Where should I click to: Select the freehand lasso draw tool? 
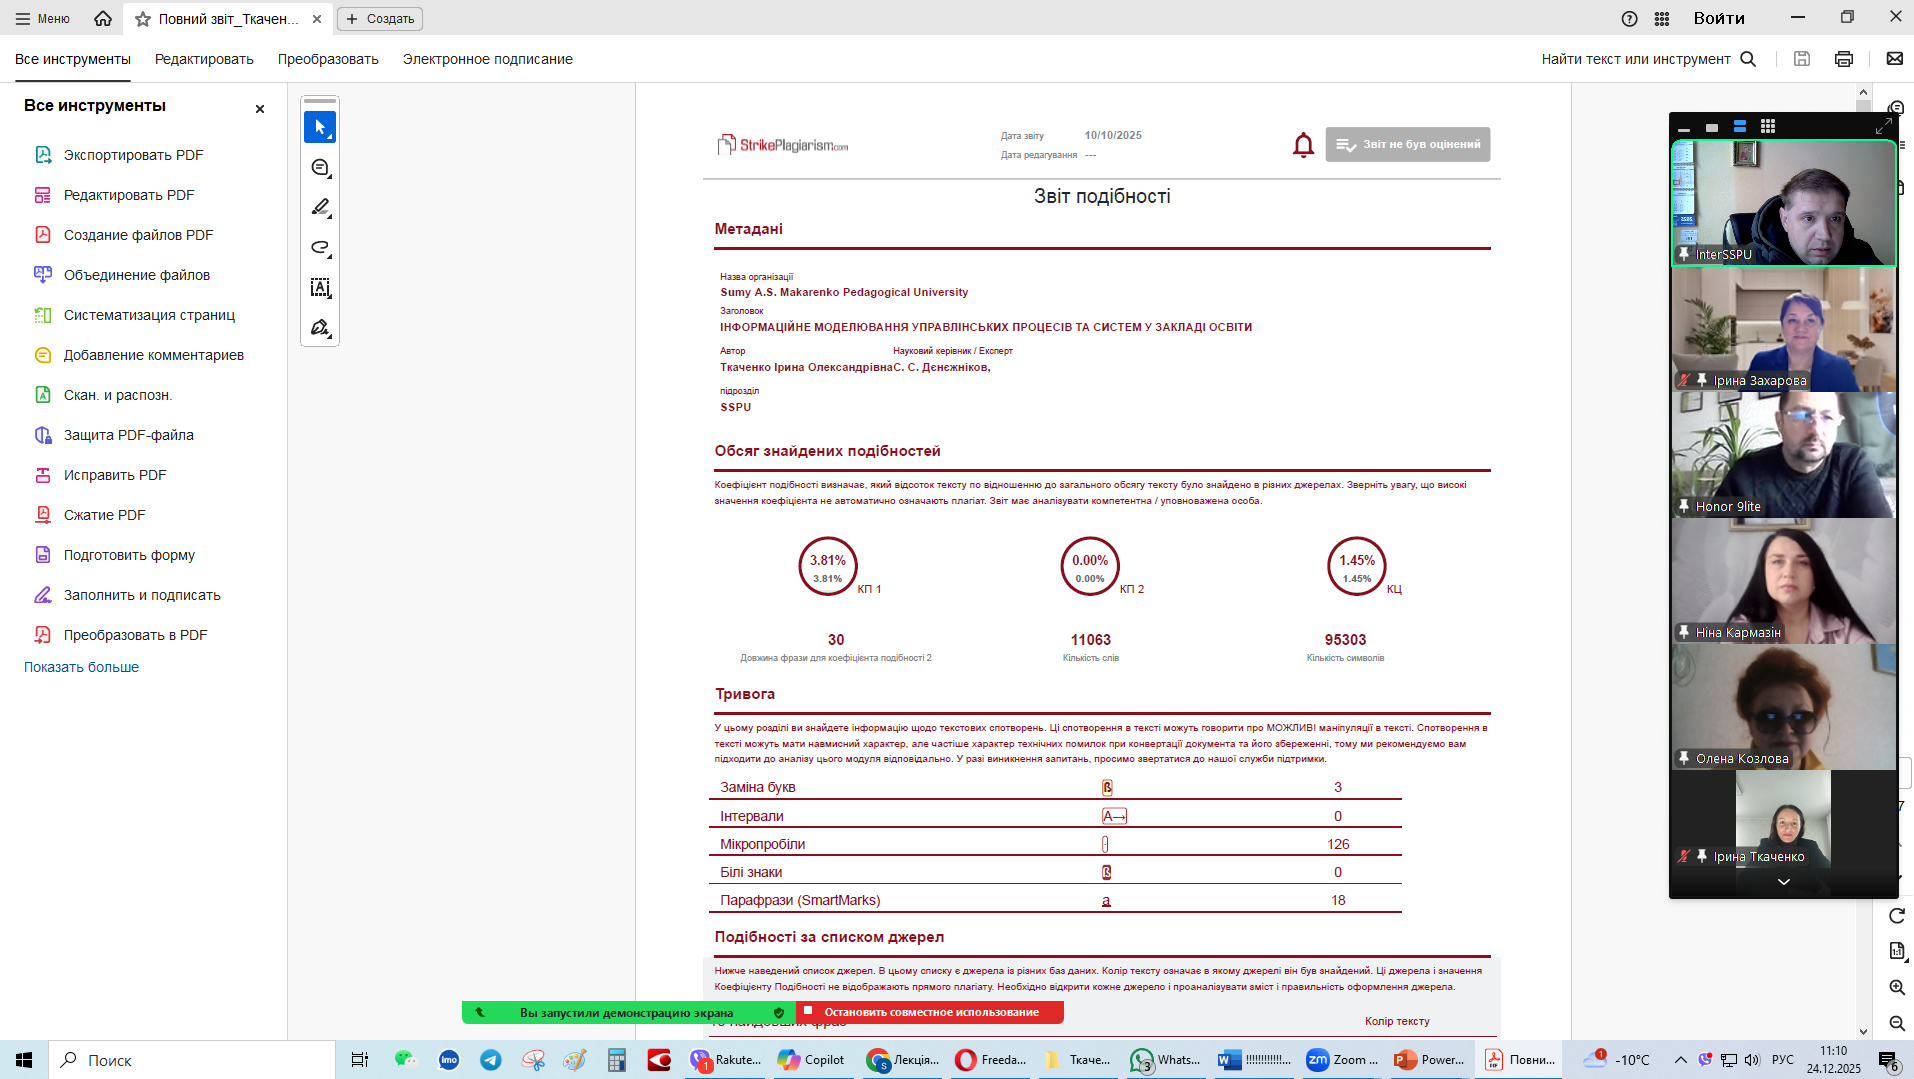pos(320,248)
